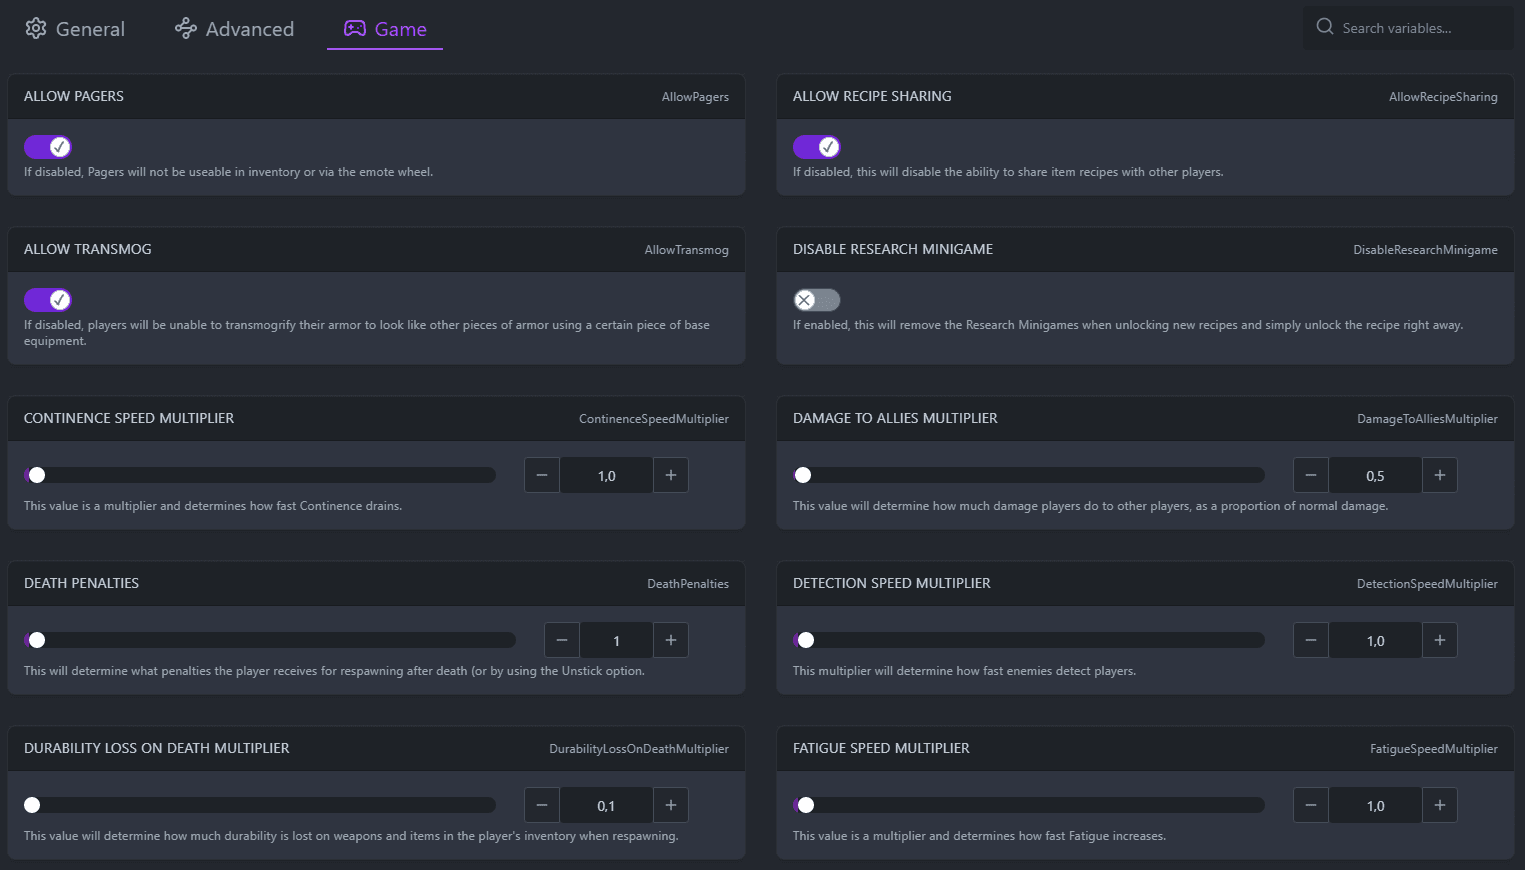Screen dimensions: 1525x870
Task: Increase Fatigue Speed Multiplier using plus
Action: pyautogui.click(x=1440, y=805)
